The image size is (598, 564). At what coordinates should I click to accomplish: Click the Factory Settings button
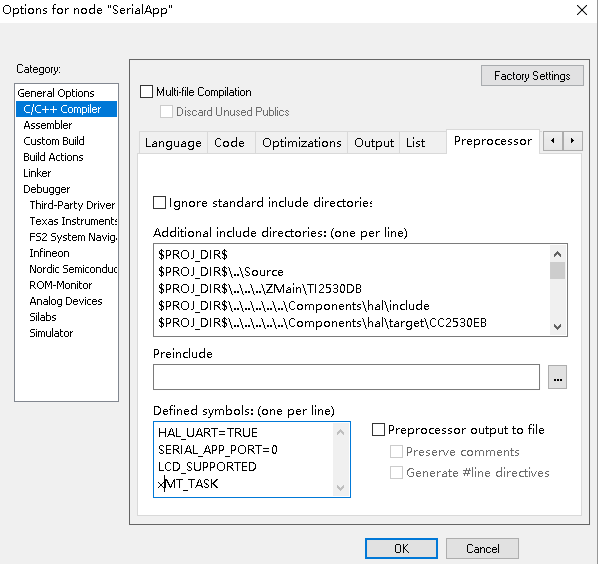coord(532,76)
